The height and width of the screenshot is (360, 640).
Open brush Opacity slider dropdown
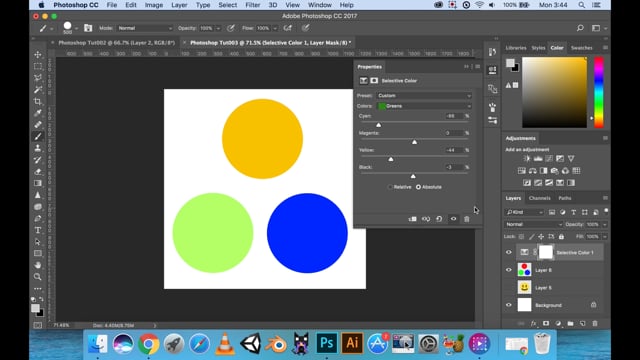point(218,29)
